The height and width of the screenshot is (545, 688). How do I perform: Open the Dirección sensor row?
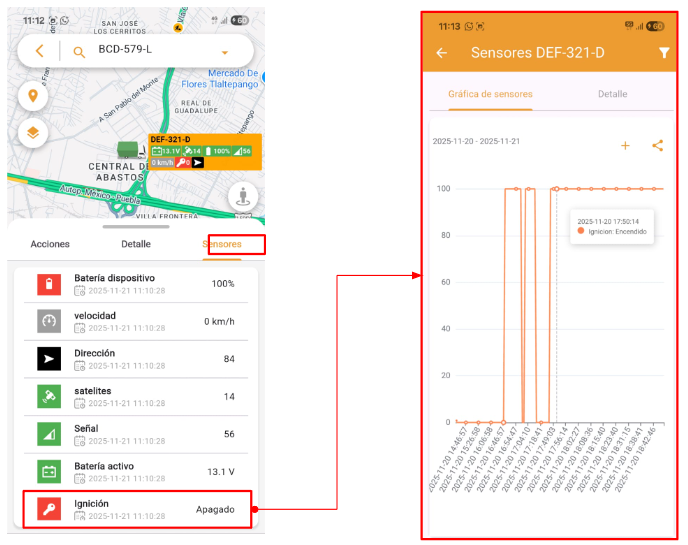(136, 359)
